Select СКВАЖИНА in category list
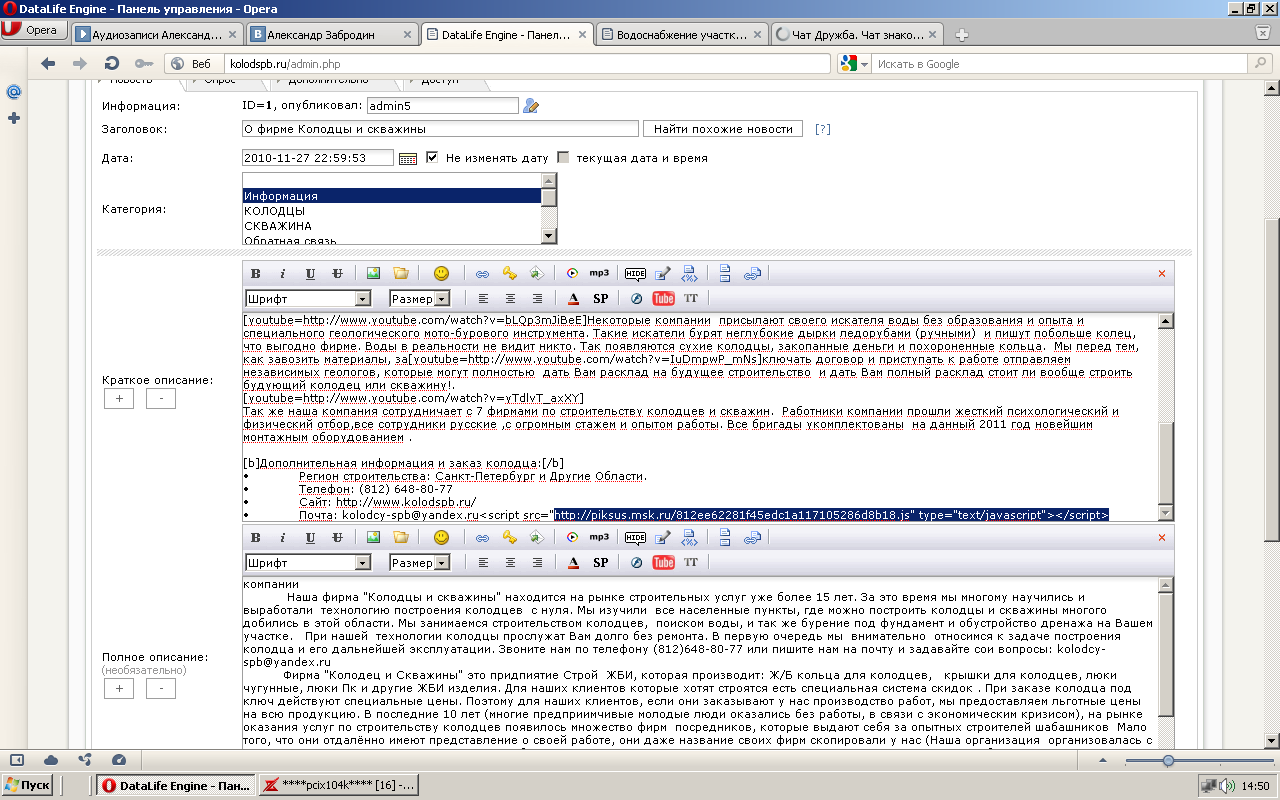The width and height of the screenshot is (1280, 800). [392, 226]
